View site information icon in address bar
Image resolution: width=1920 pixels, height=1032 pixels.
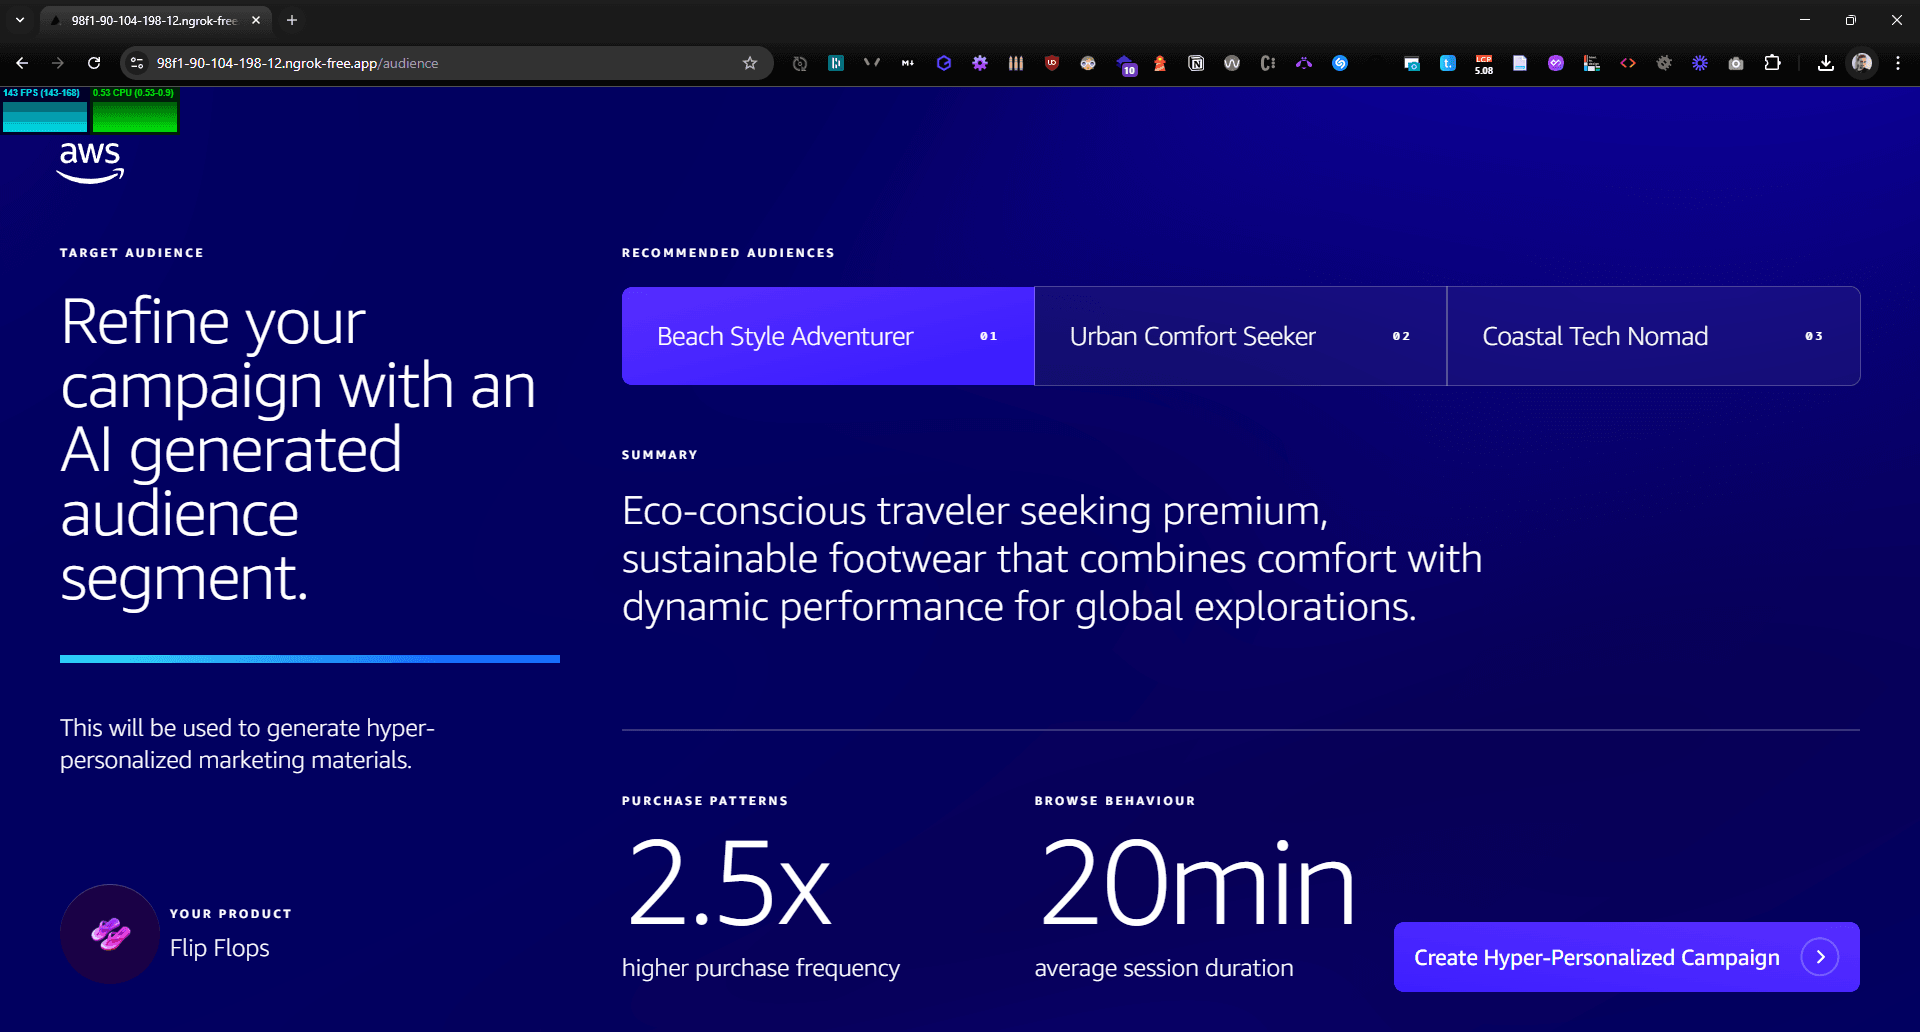click(138, 63)
